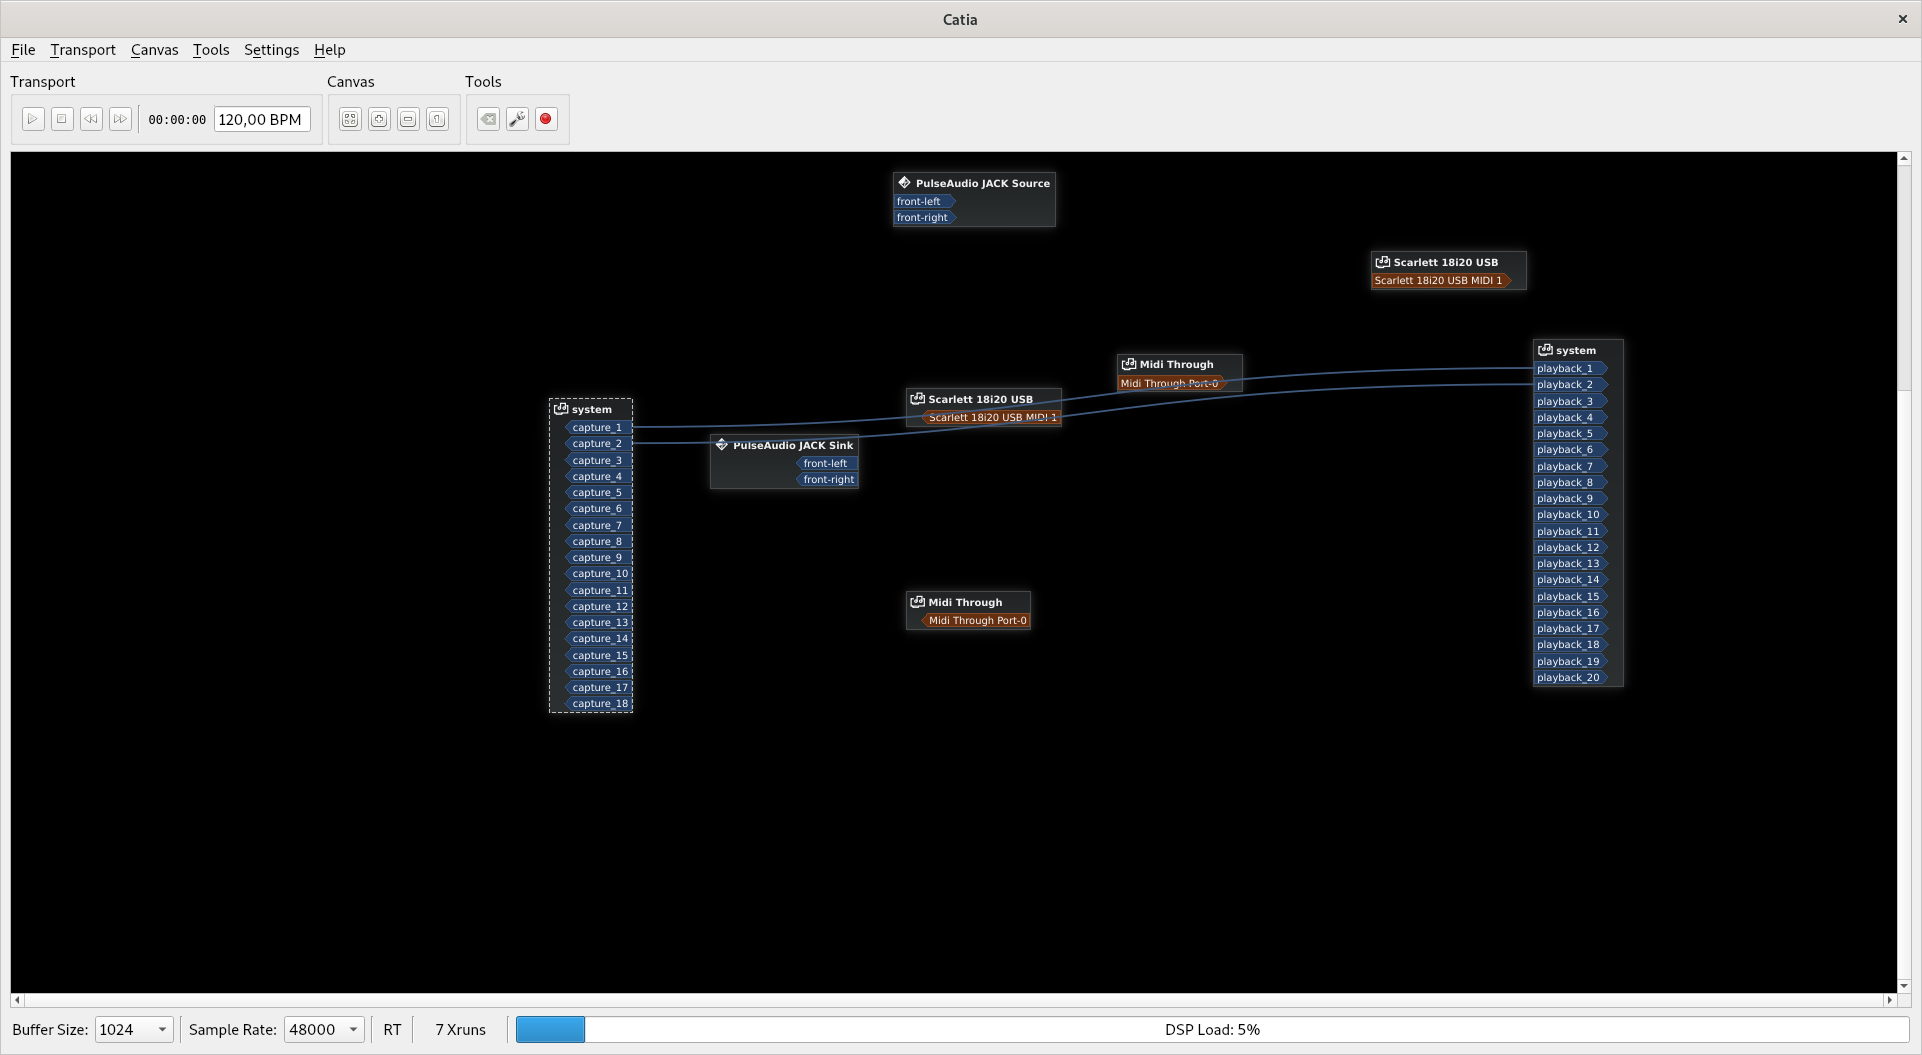Viewport: 1922px width, 1055px height.
Task: Click the DSP Load progress bar
Action: coord(1211,1029)
